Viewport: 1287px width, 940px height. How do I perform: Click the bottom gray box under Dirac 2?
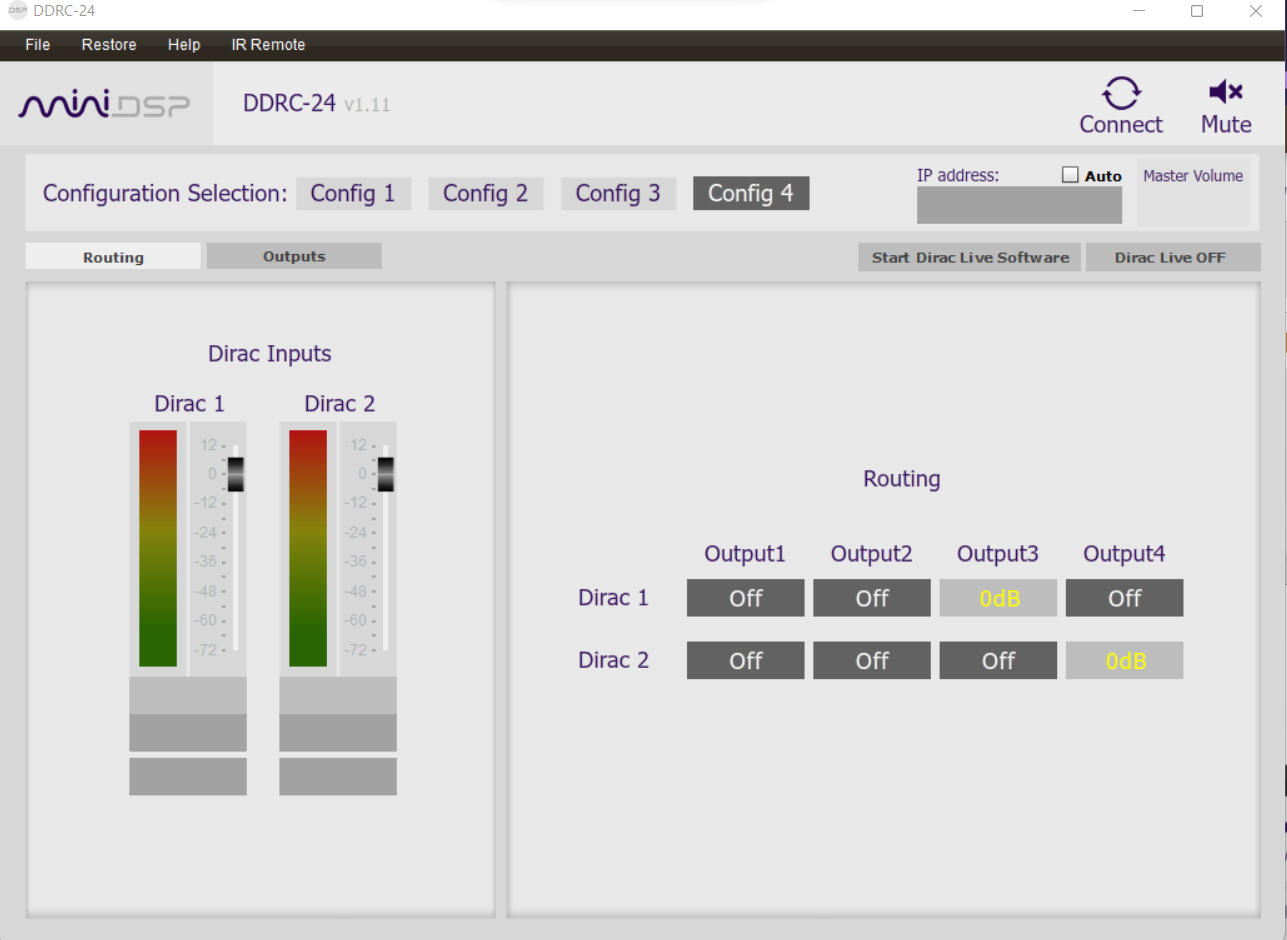point(338,776)
